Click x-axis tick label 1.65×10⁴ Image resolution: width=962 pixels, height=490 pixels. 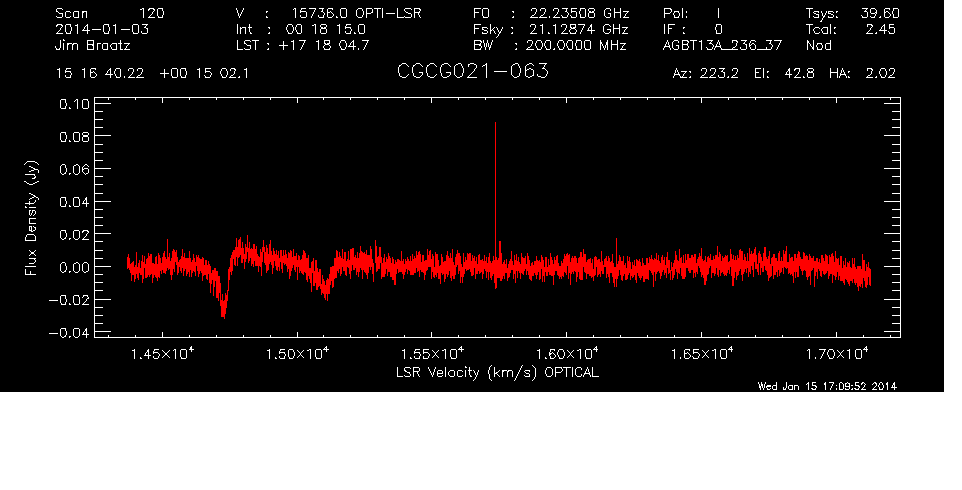coord(702,354)
